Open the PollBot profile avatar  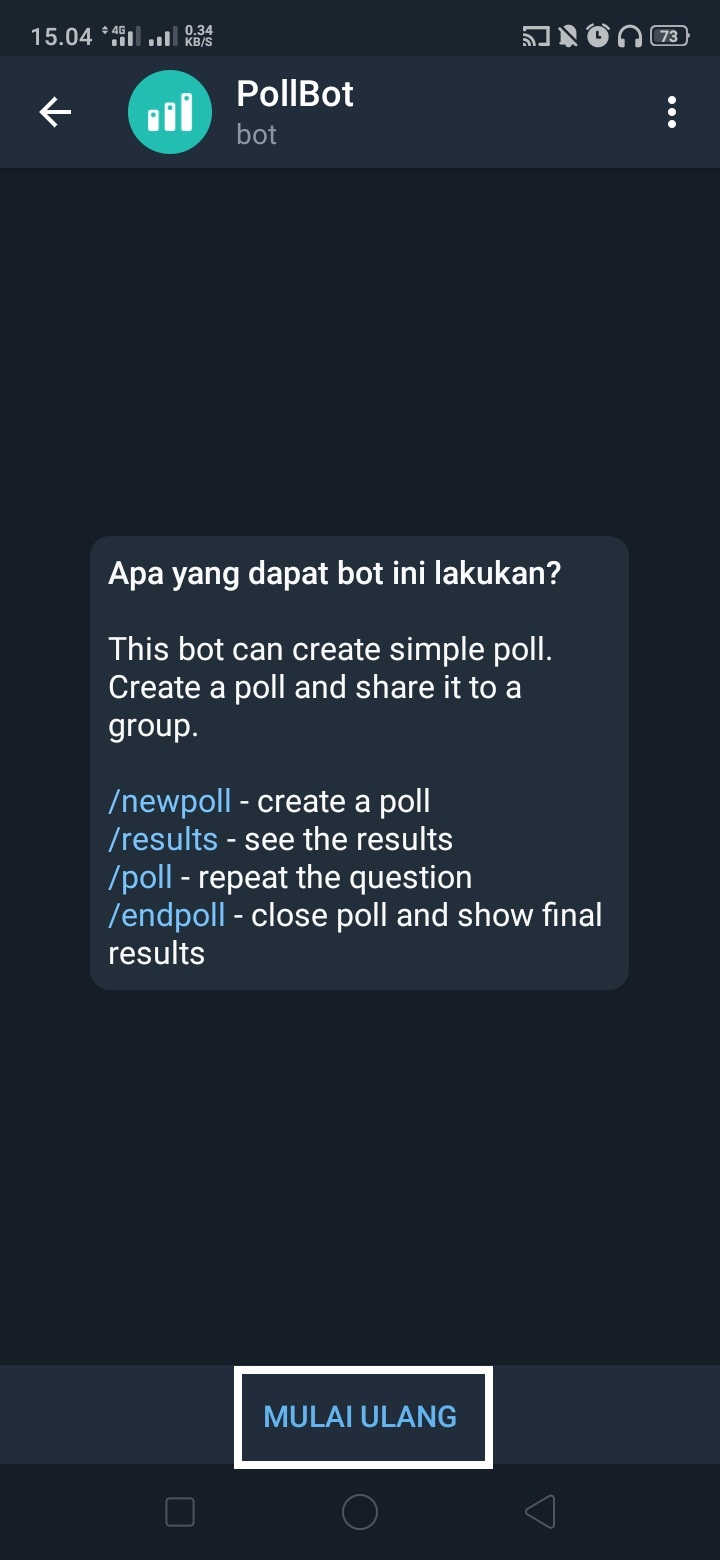(x=170, y=112)
